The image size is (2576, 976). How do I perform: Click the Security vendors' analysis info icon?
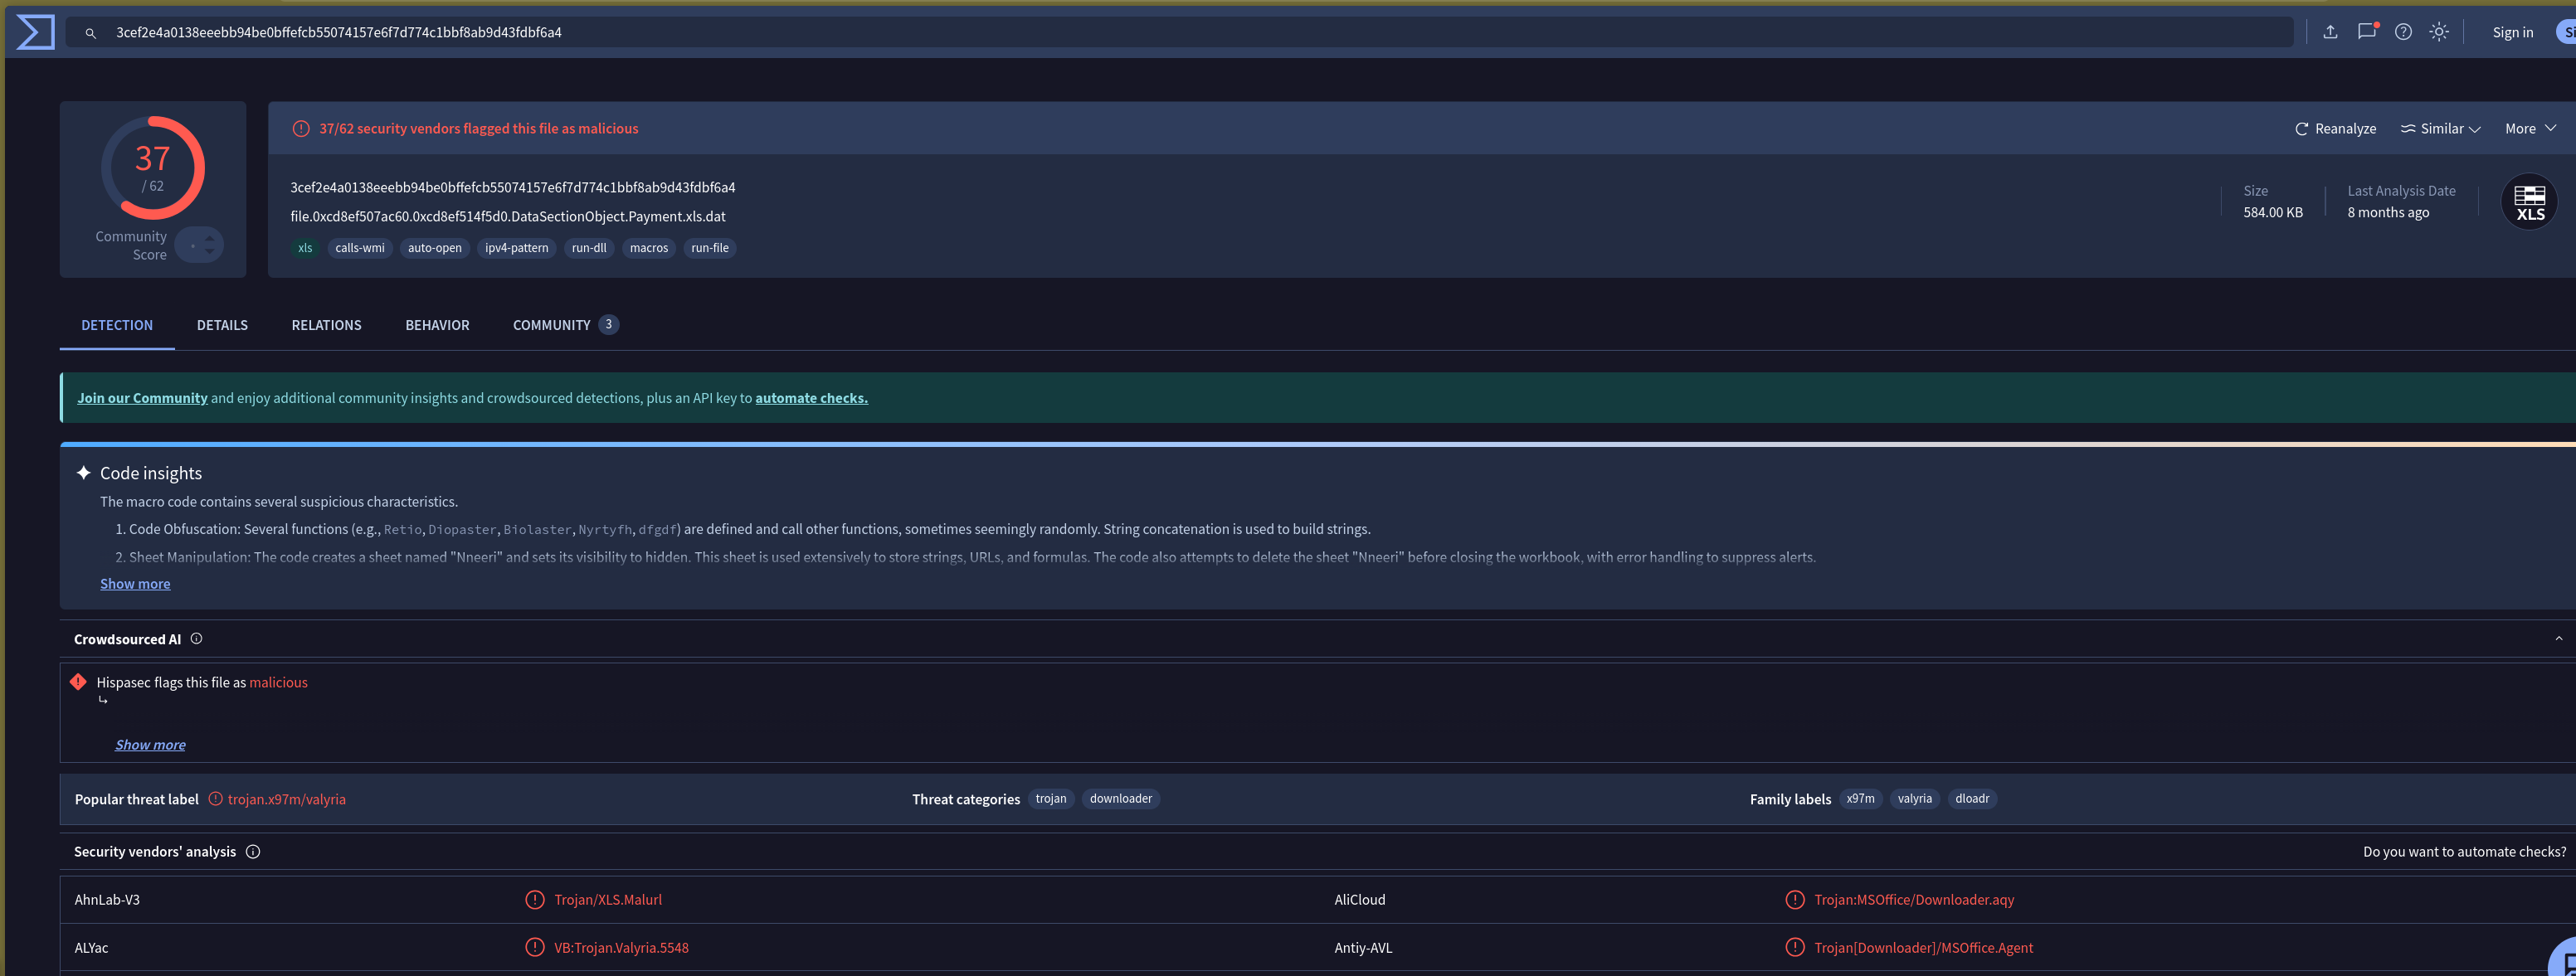point(253,852)
